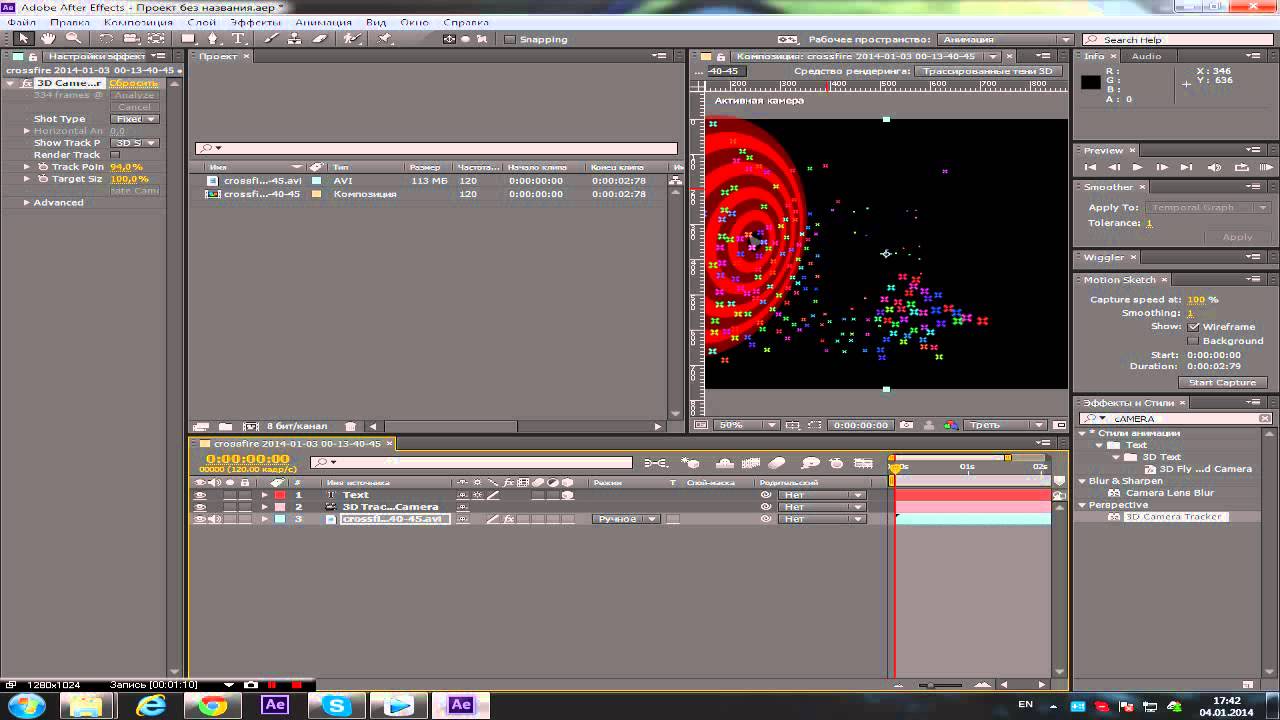1280x720 pixels.
Task: Click Play in the Preview panel
Action: [1139, 167]
